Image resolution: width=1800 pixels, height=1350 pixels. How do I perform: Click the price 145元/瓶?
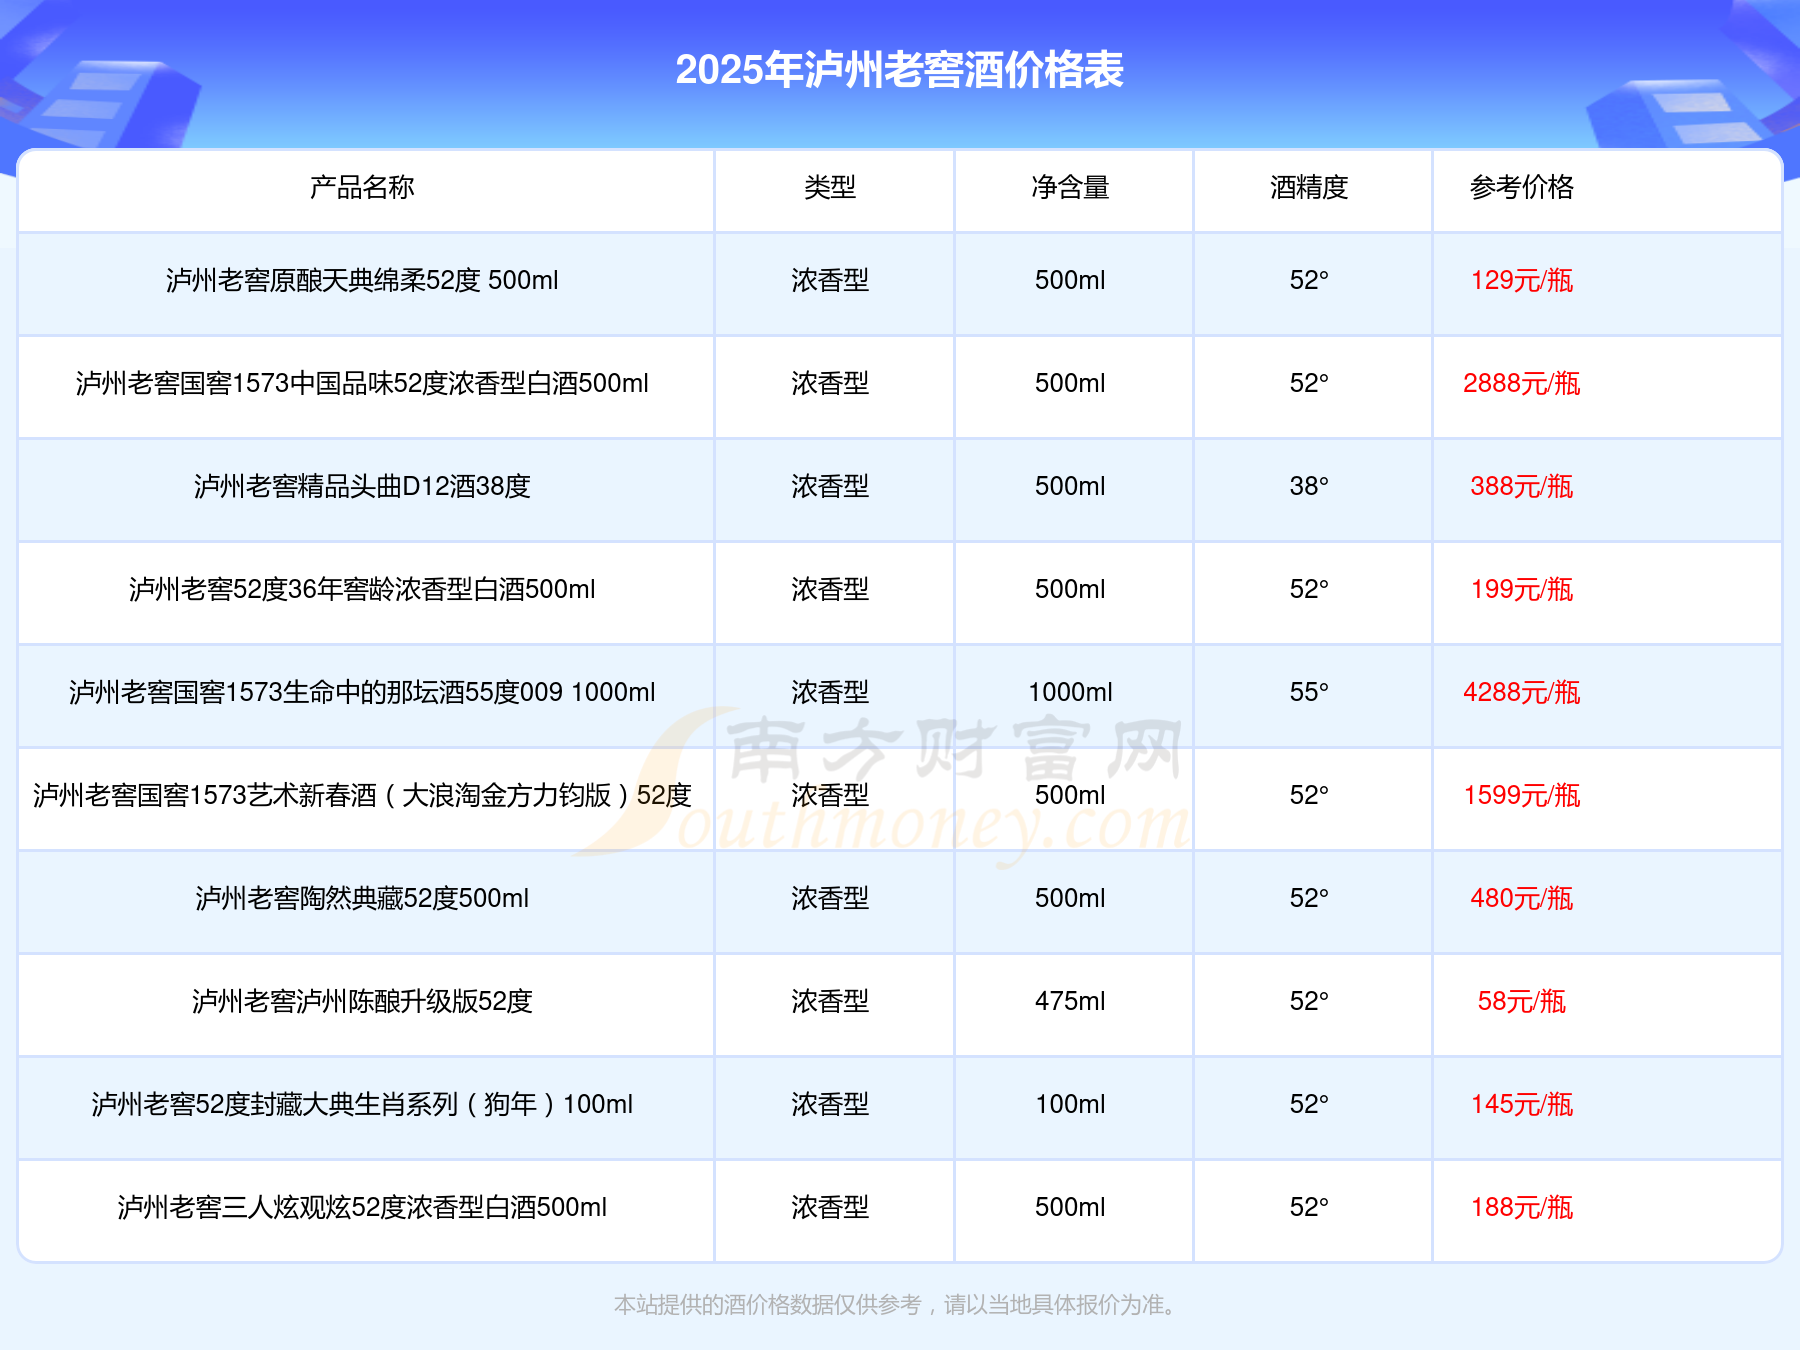tap(1522, 1104)
